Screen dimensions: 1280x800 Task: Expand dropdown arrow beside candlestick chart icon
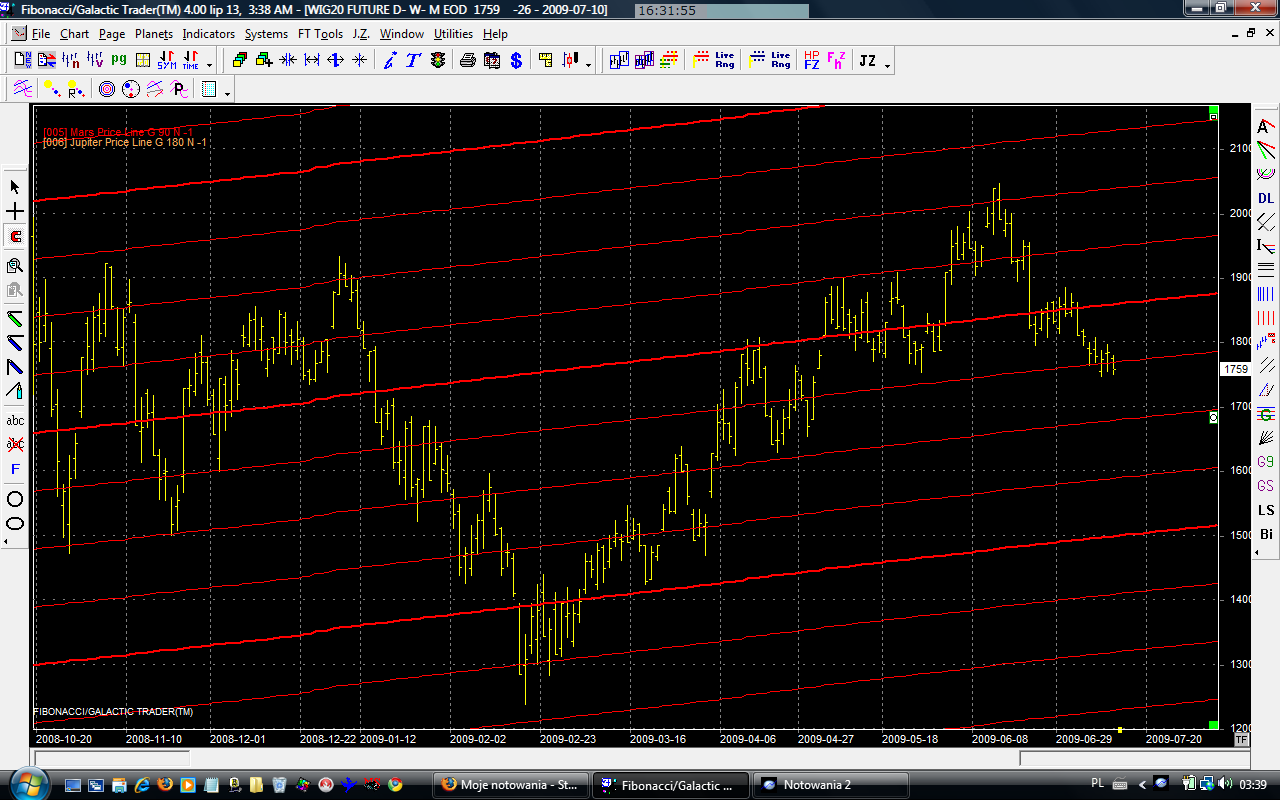[x=588, y=65]
